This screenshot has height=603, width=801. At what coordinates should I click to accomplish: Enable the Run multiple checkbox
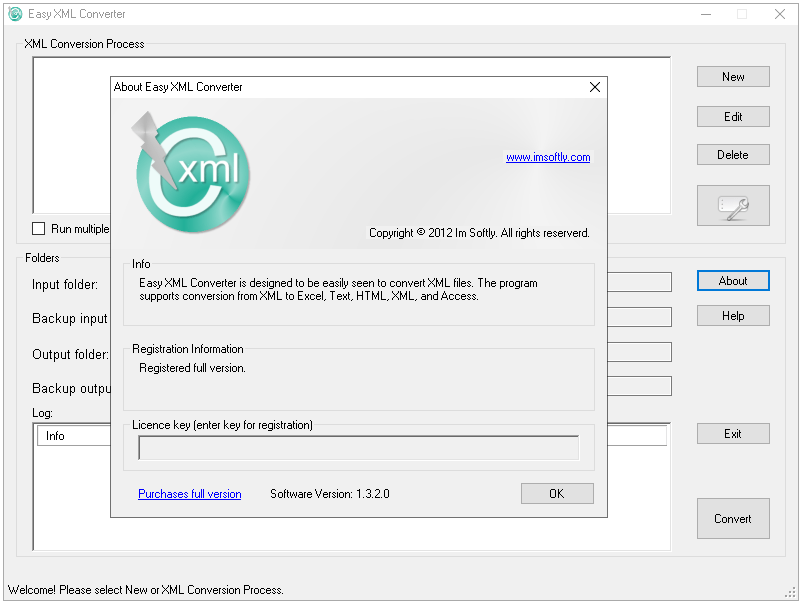38,228
